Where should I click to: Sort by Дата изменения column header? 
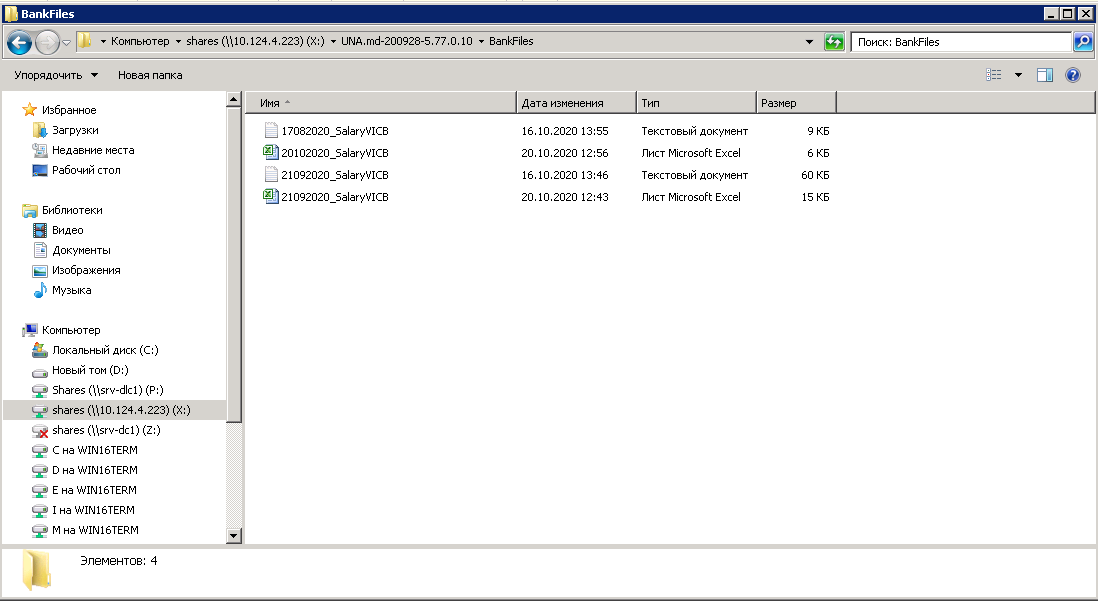tap(577, 103)
